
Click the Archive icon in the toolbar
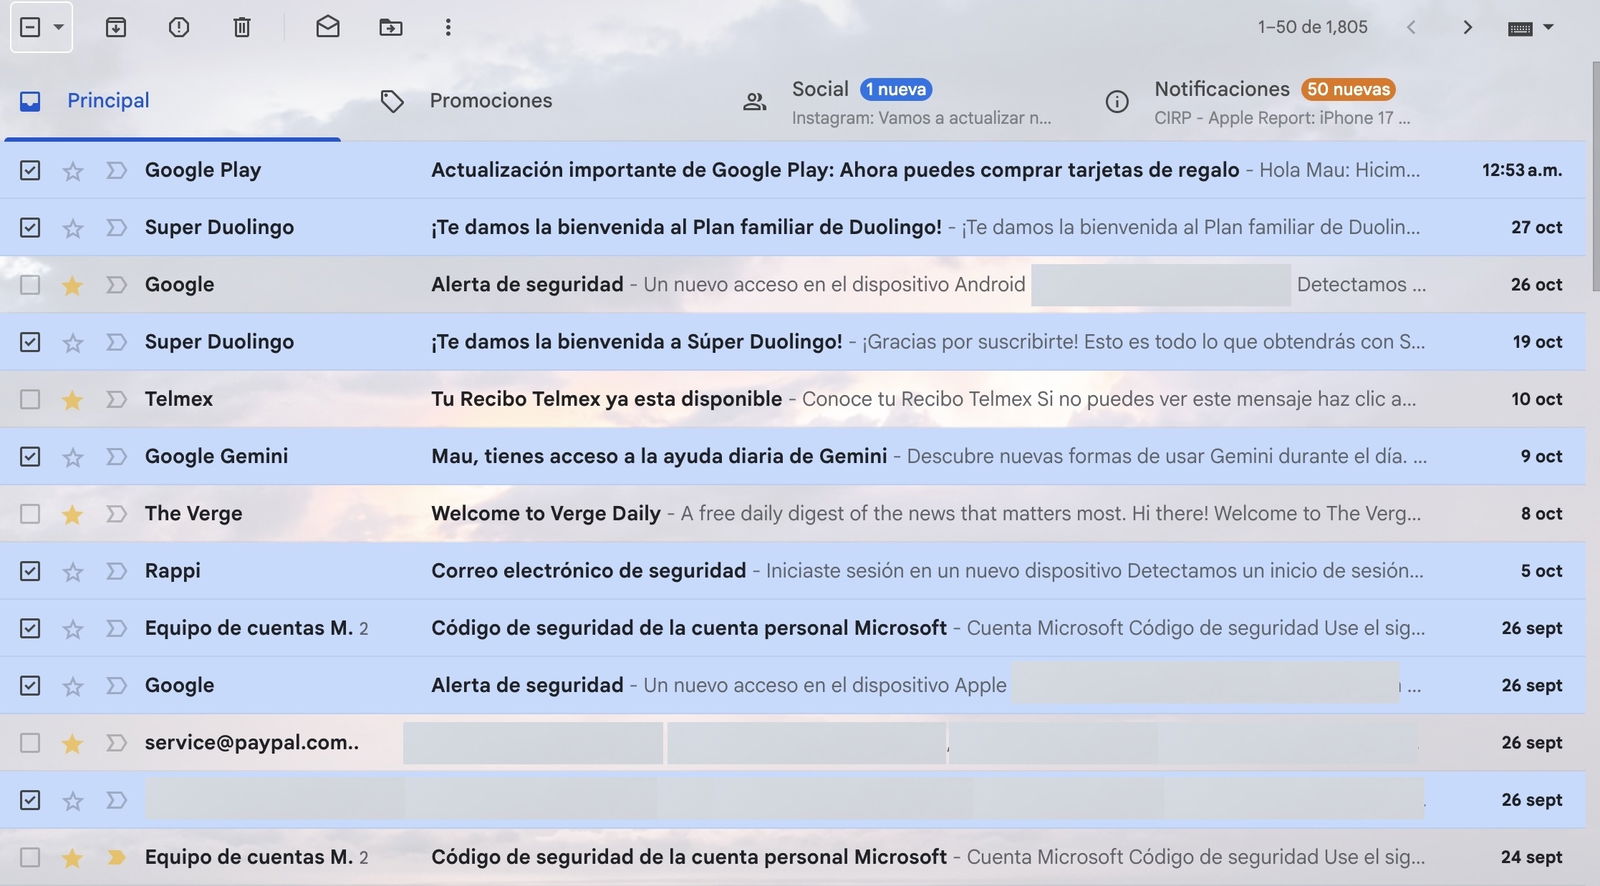[116, 27]
